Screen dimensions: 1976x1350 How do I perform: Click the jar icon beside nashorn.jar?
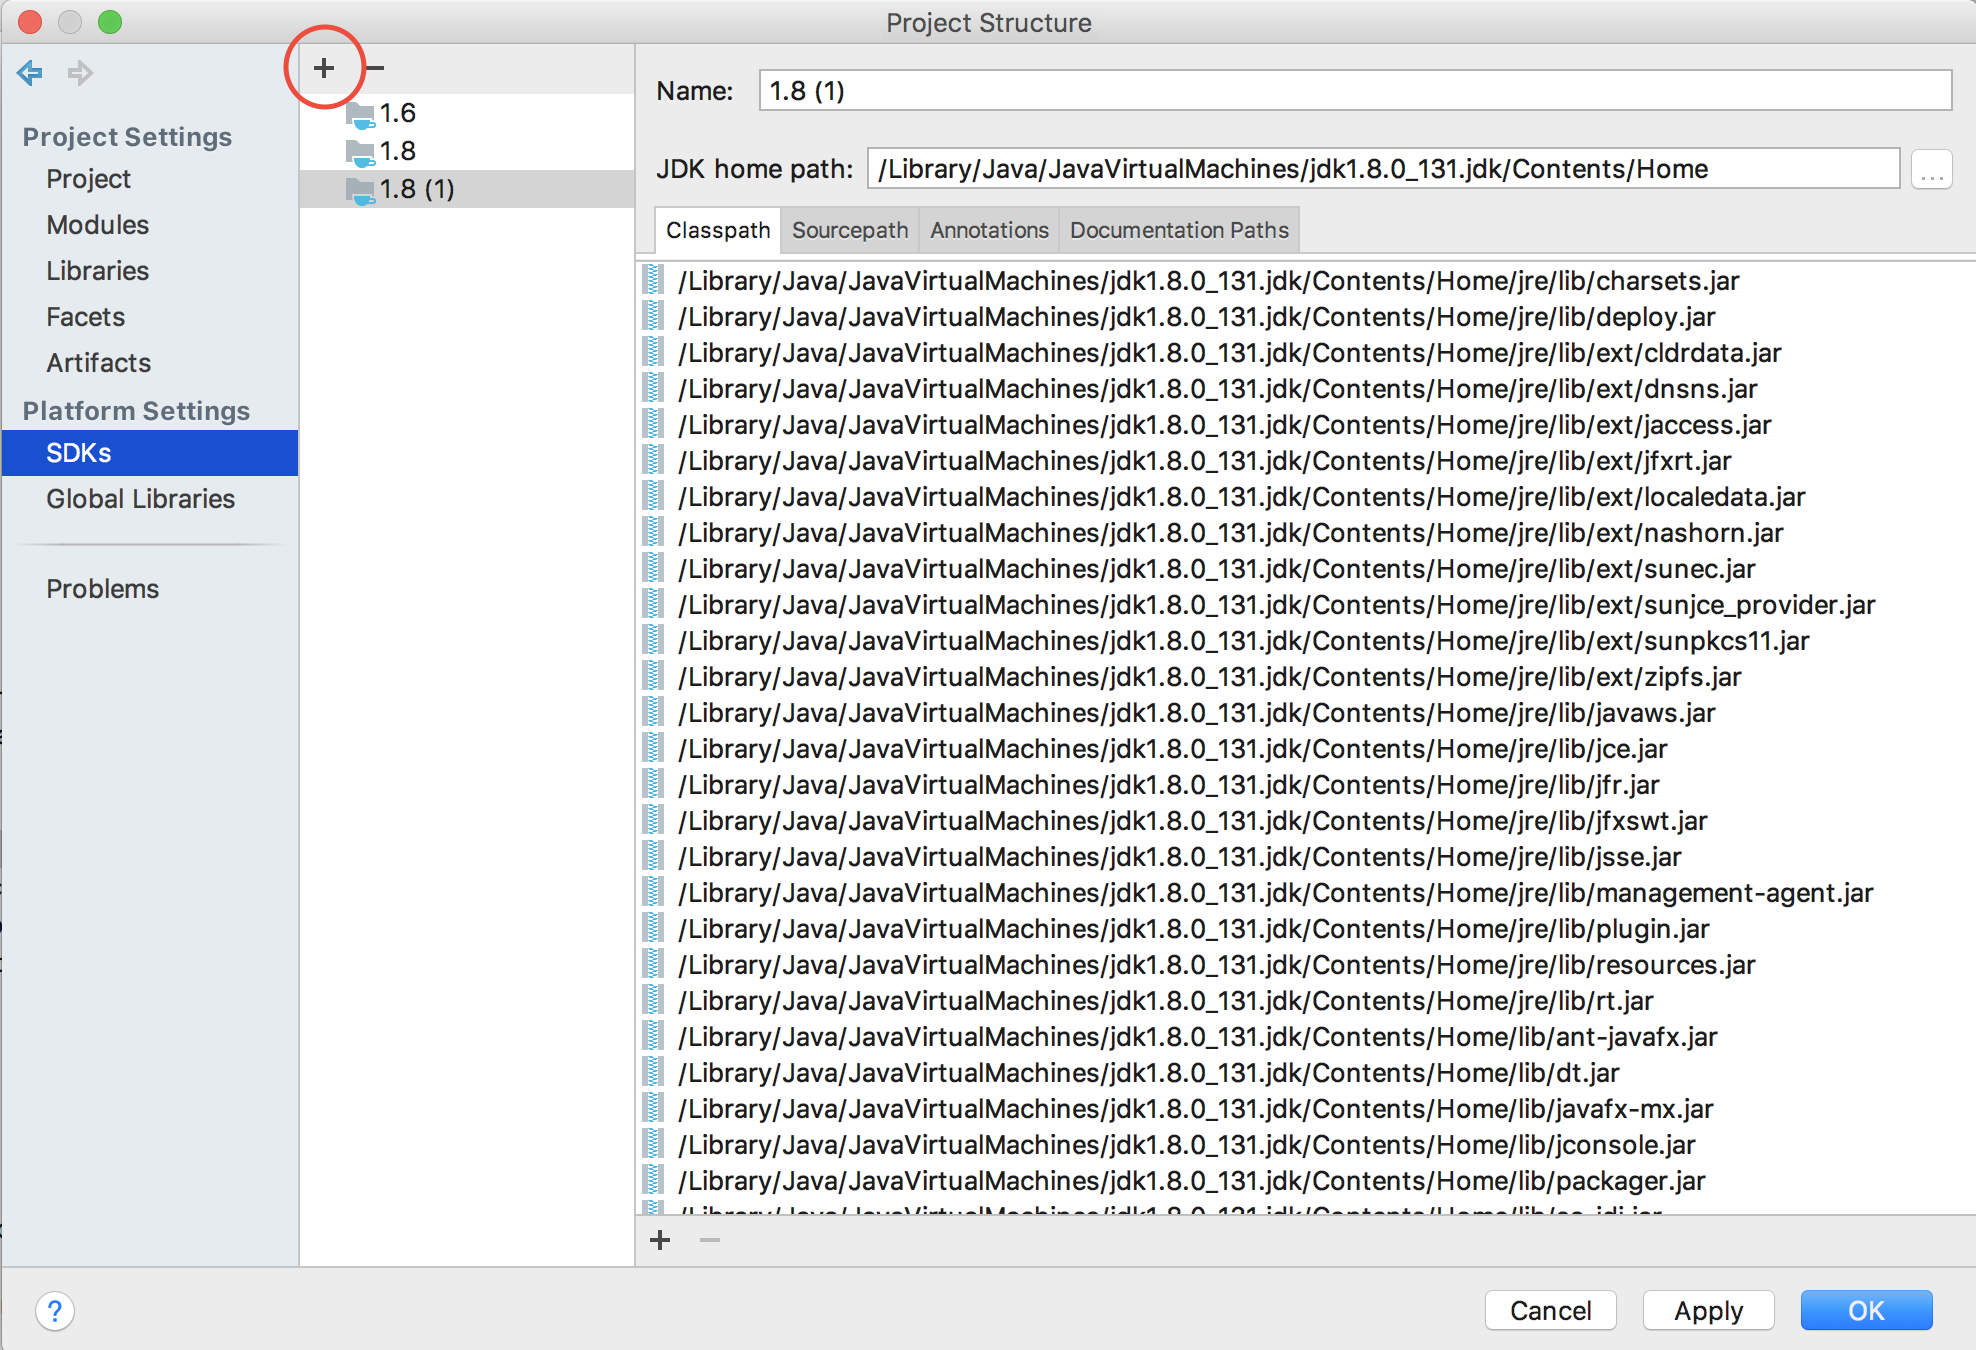[x=653, y=532]
